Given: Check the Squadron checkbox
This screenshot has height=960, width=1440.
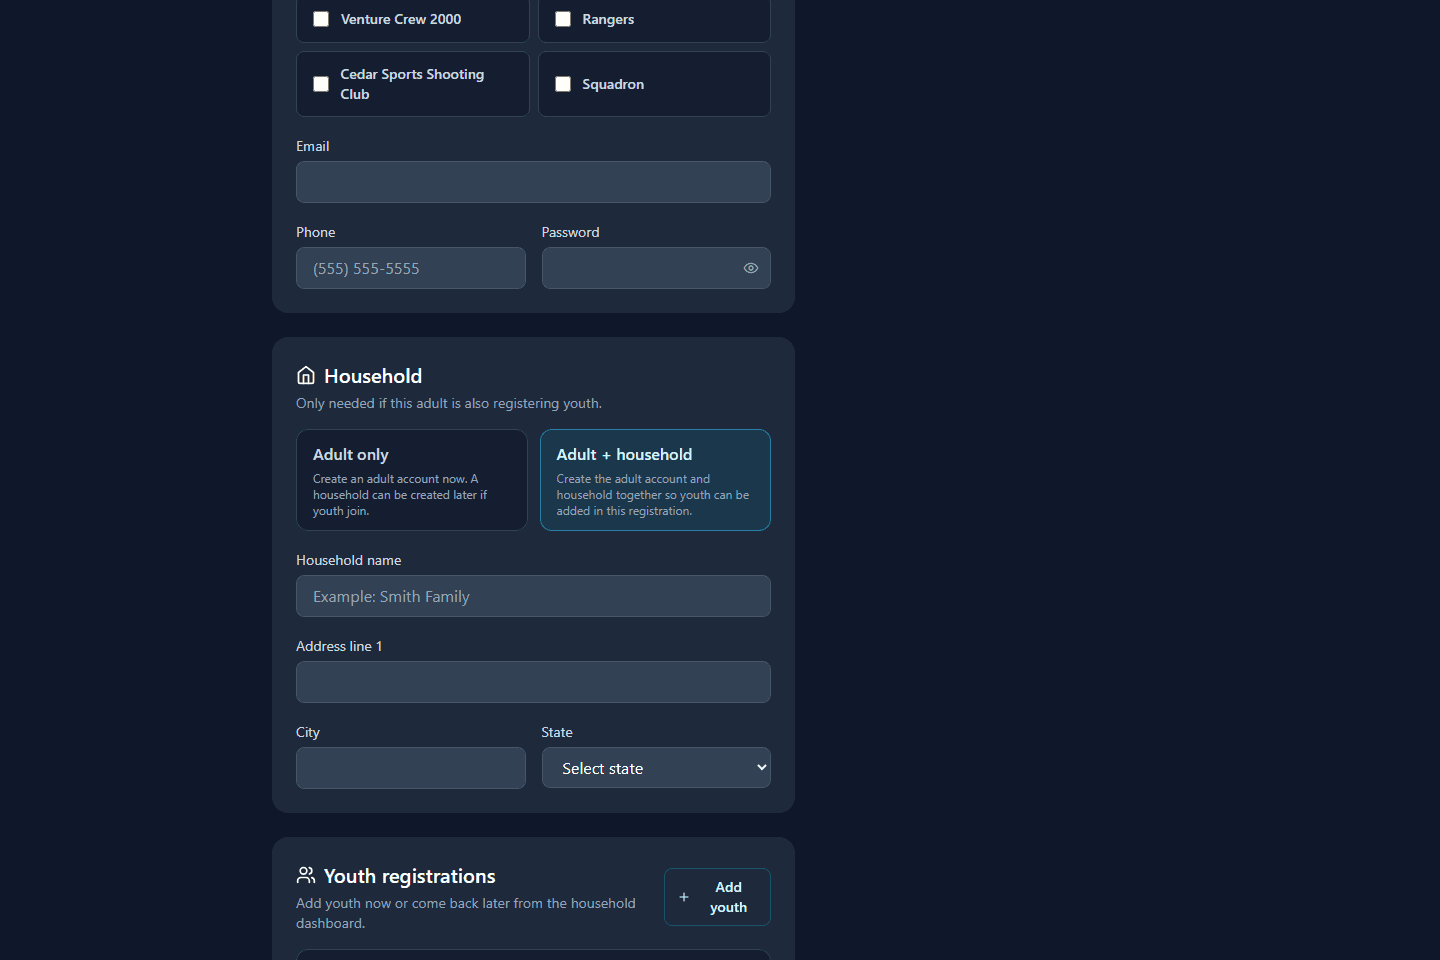Looking at the screenshot, I should pos(563,84).
